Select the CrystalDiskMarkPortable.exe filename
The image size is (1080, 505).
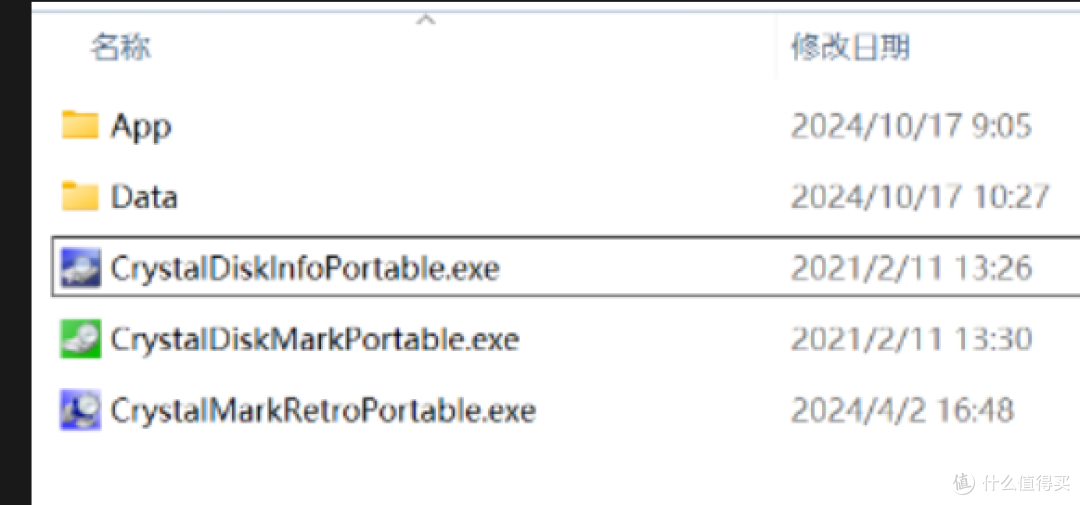pyautogui.click(x=315, y=340)
